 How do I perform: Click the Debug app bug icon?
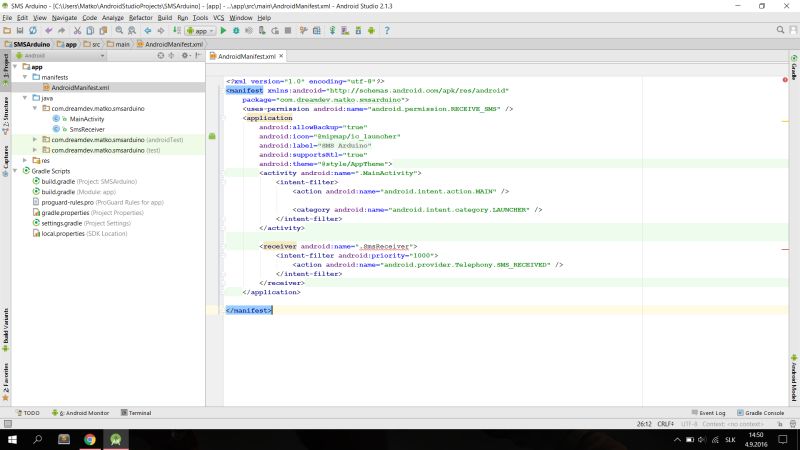pyautogui.click(x=236, y=31)
